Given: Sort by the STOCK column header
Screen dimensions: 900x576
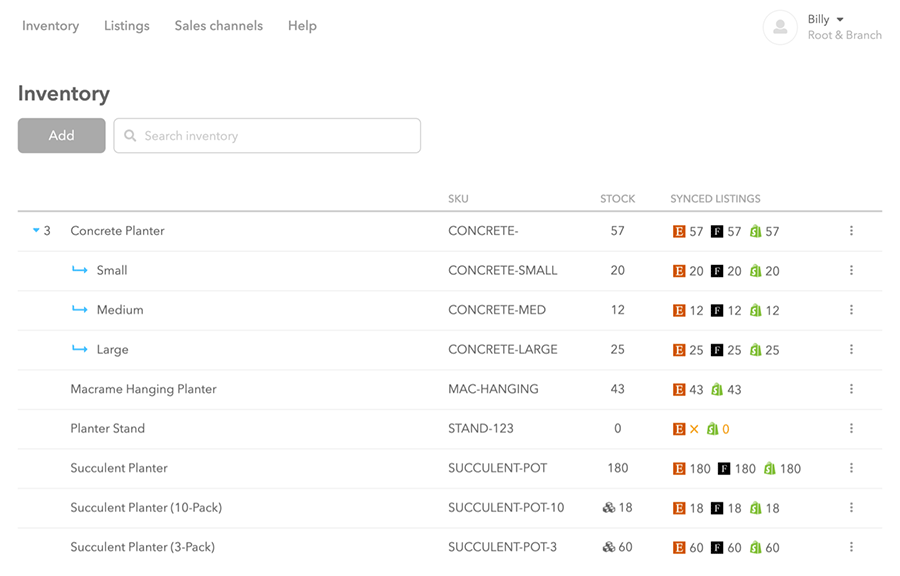Looking at the screenshot, I should coord(618,199).
